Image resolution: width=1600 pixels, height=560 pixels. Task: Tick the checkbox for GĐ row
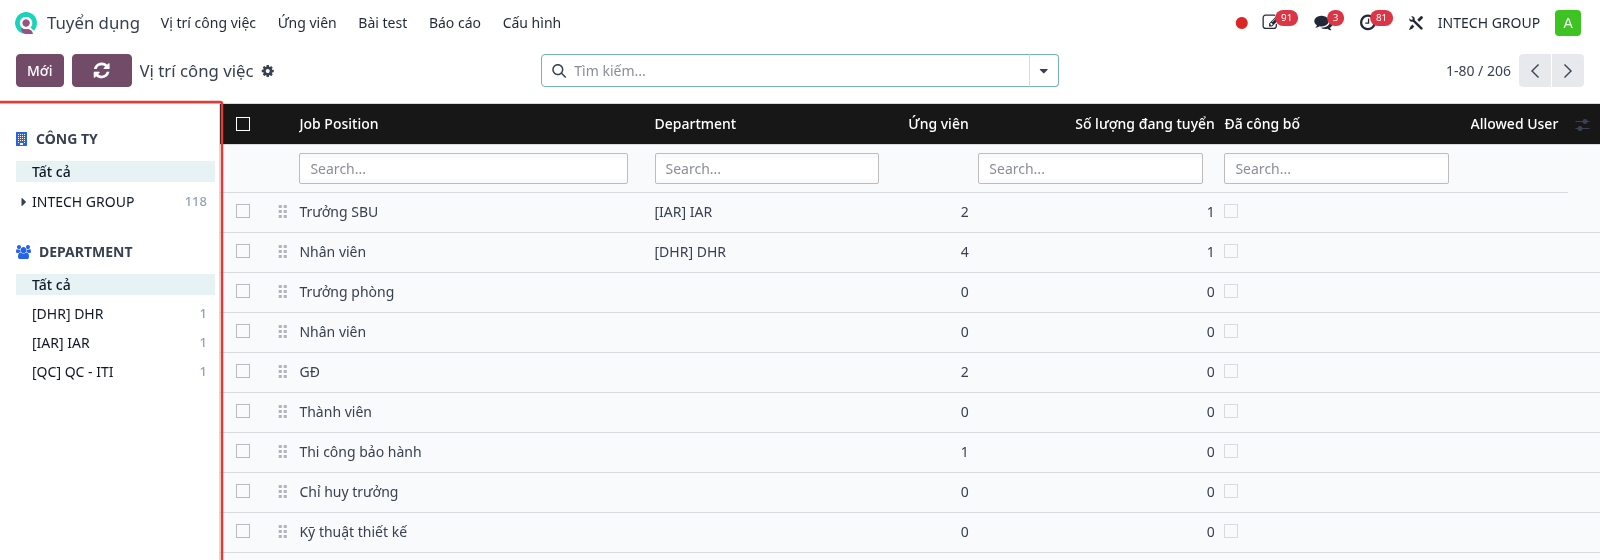click(243, 371)
